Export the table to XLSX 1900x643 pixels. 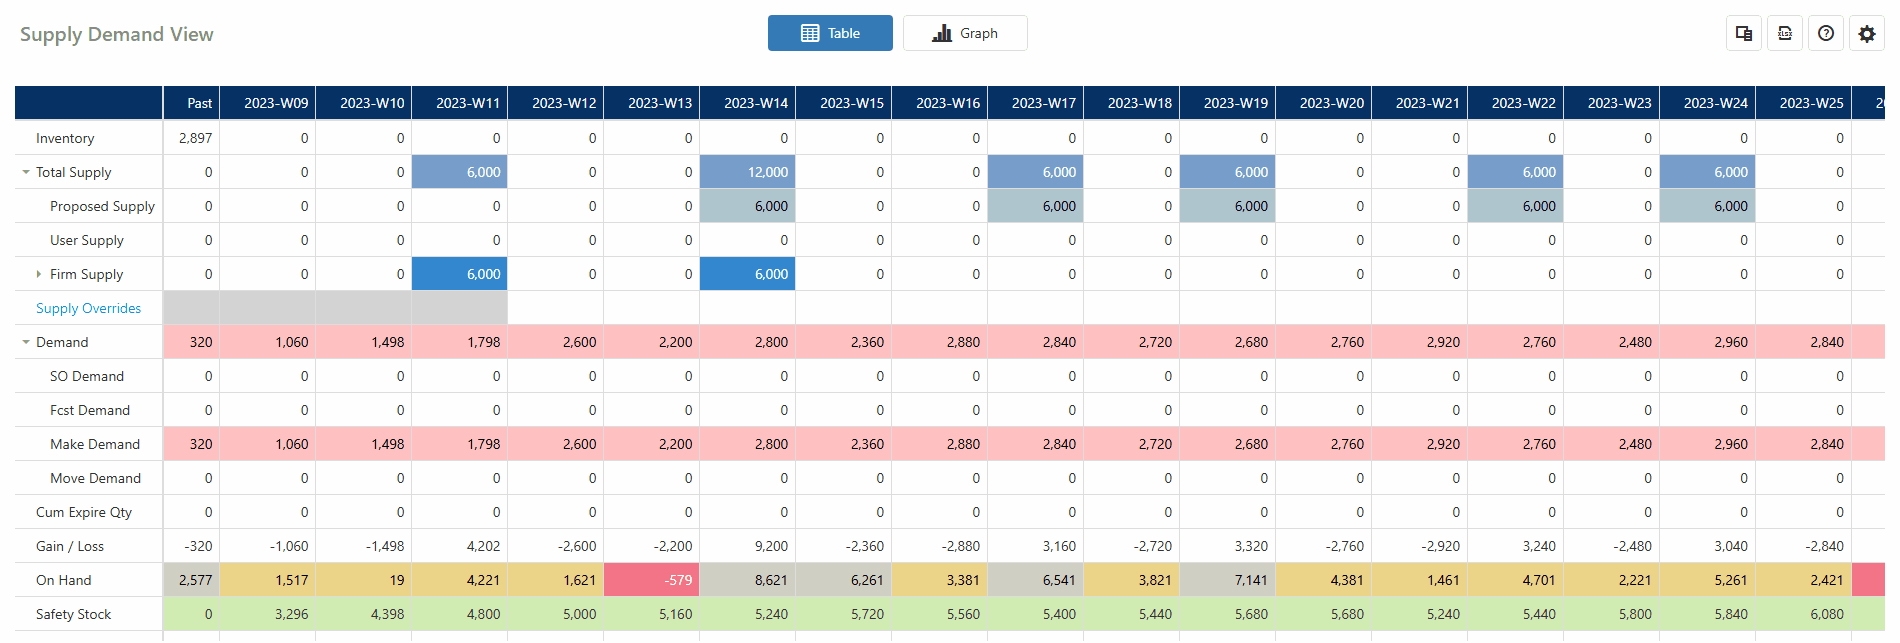(x=1785, y=33)
